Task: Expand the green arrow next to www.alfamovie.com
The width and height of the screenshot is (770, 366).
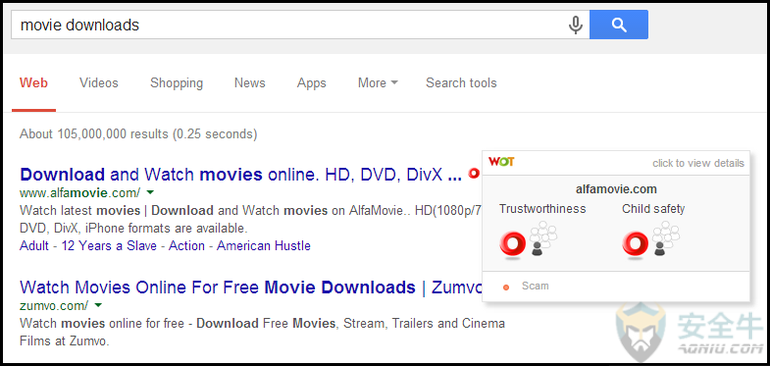Action: [150, 192]
